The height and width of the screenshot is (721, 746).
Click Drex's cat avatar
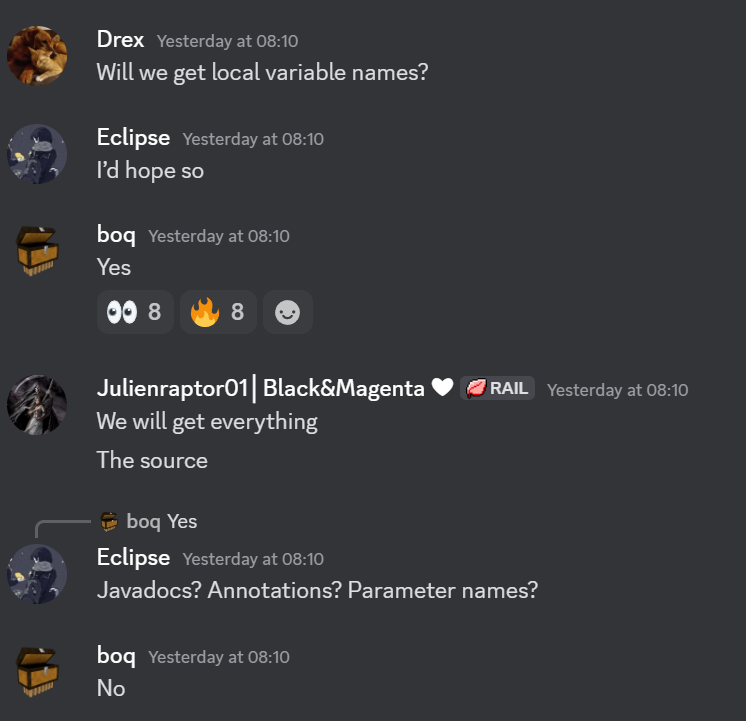tap(37, 56)
